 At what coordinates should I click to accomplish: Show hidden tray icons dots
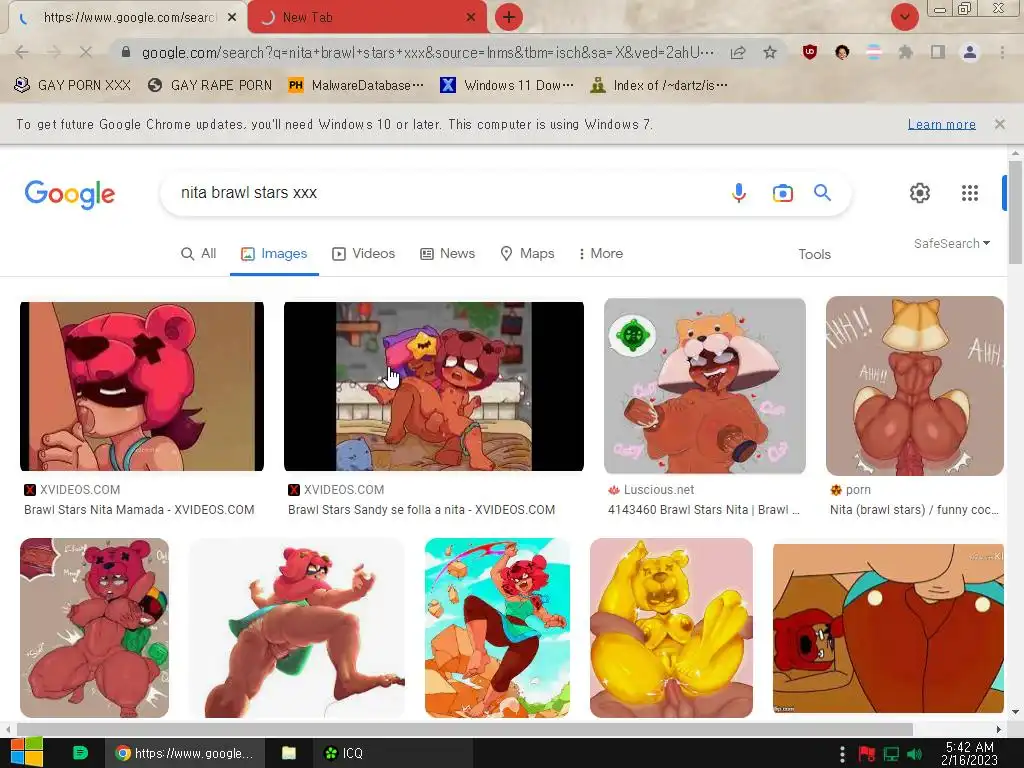tap(842, 754)
